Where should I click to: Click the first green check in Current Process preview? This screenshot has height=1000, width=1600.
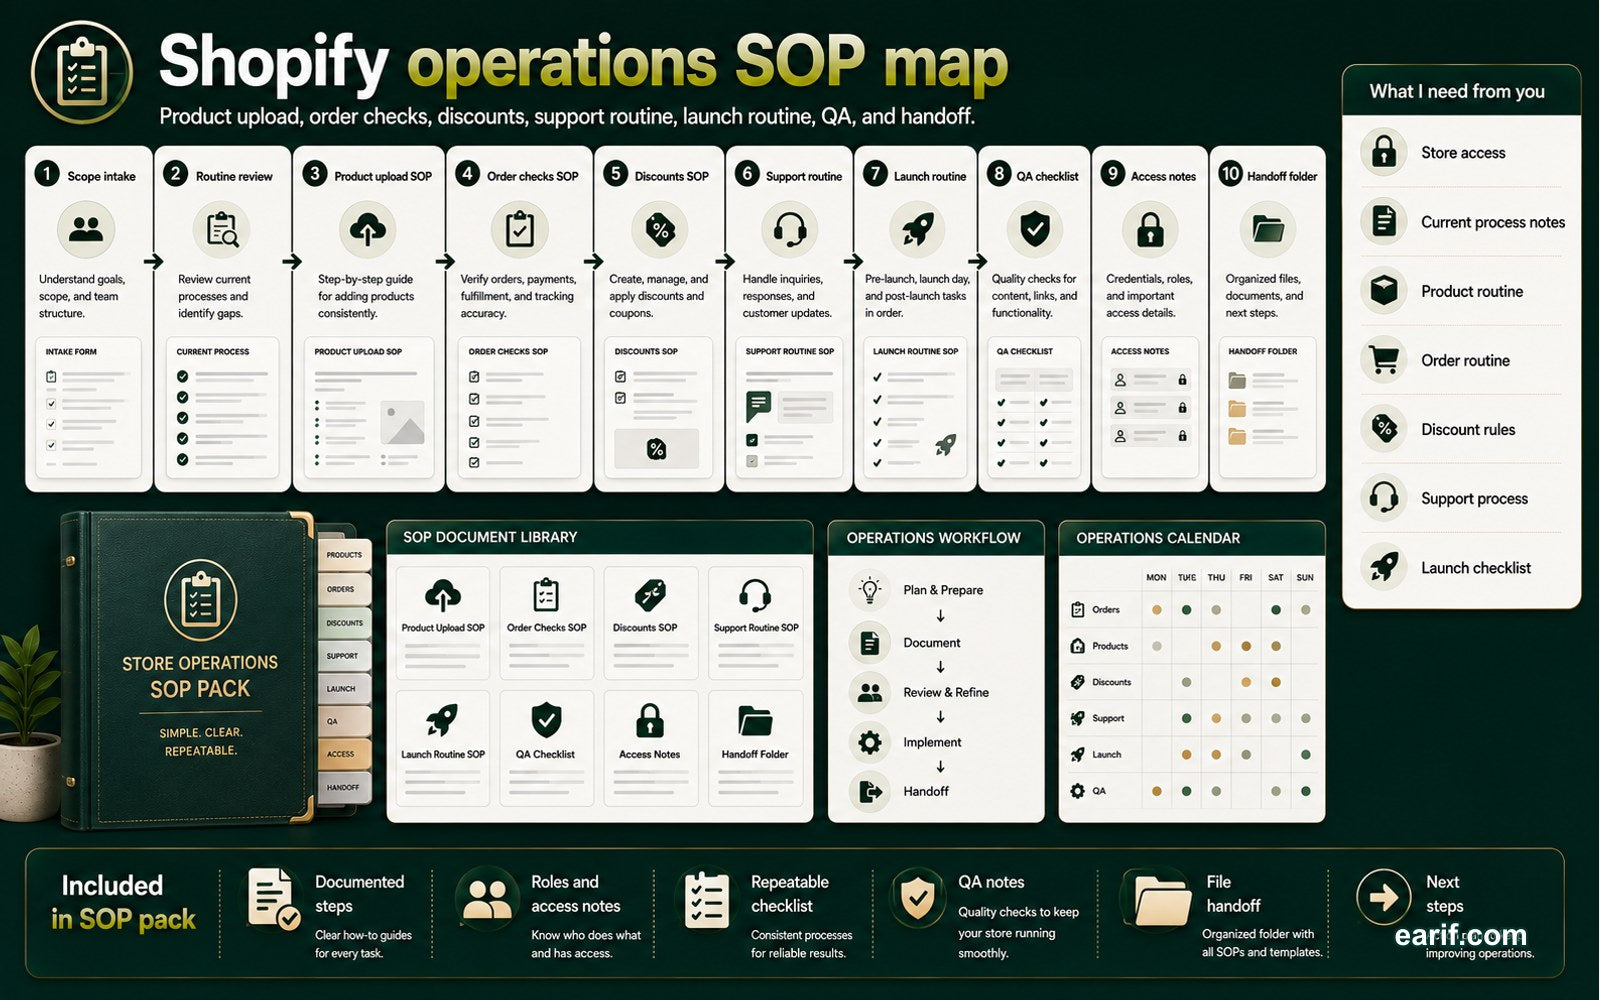point(182,376)
